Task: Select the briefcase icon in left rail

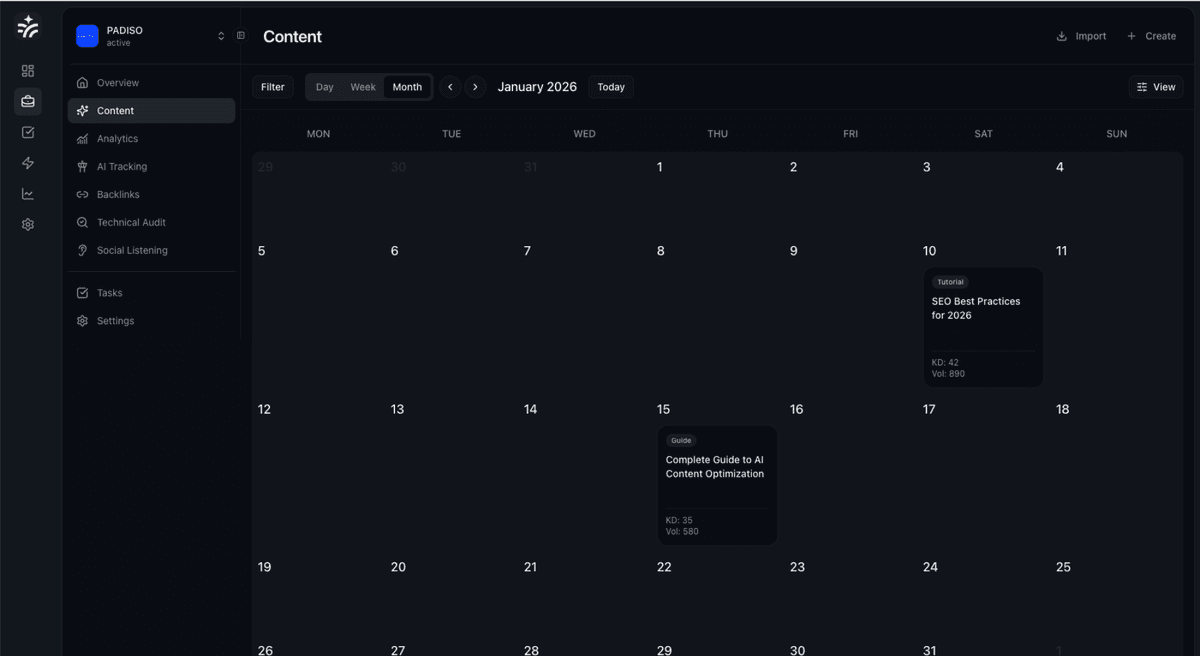Action: point(28,101)
